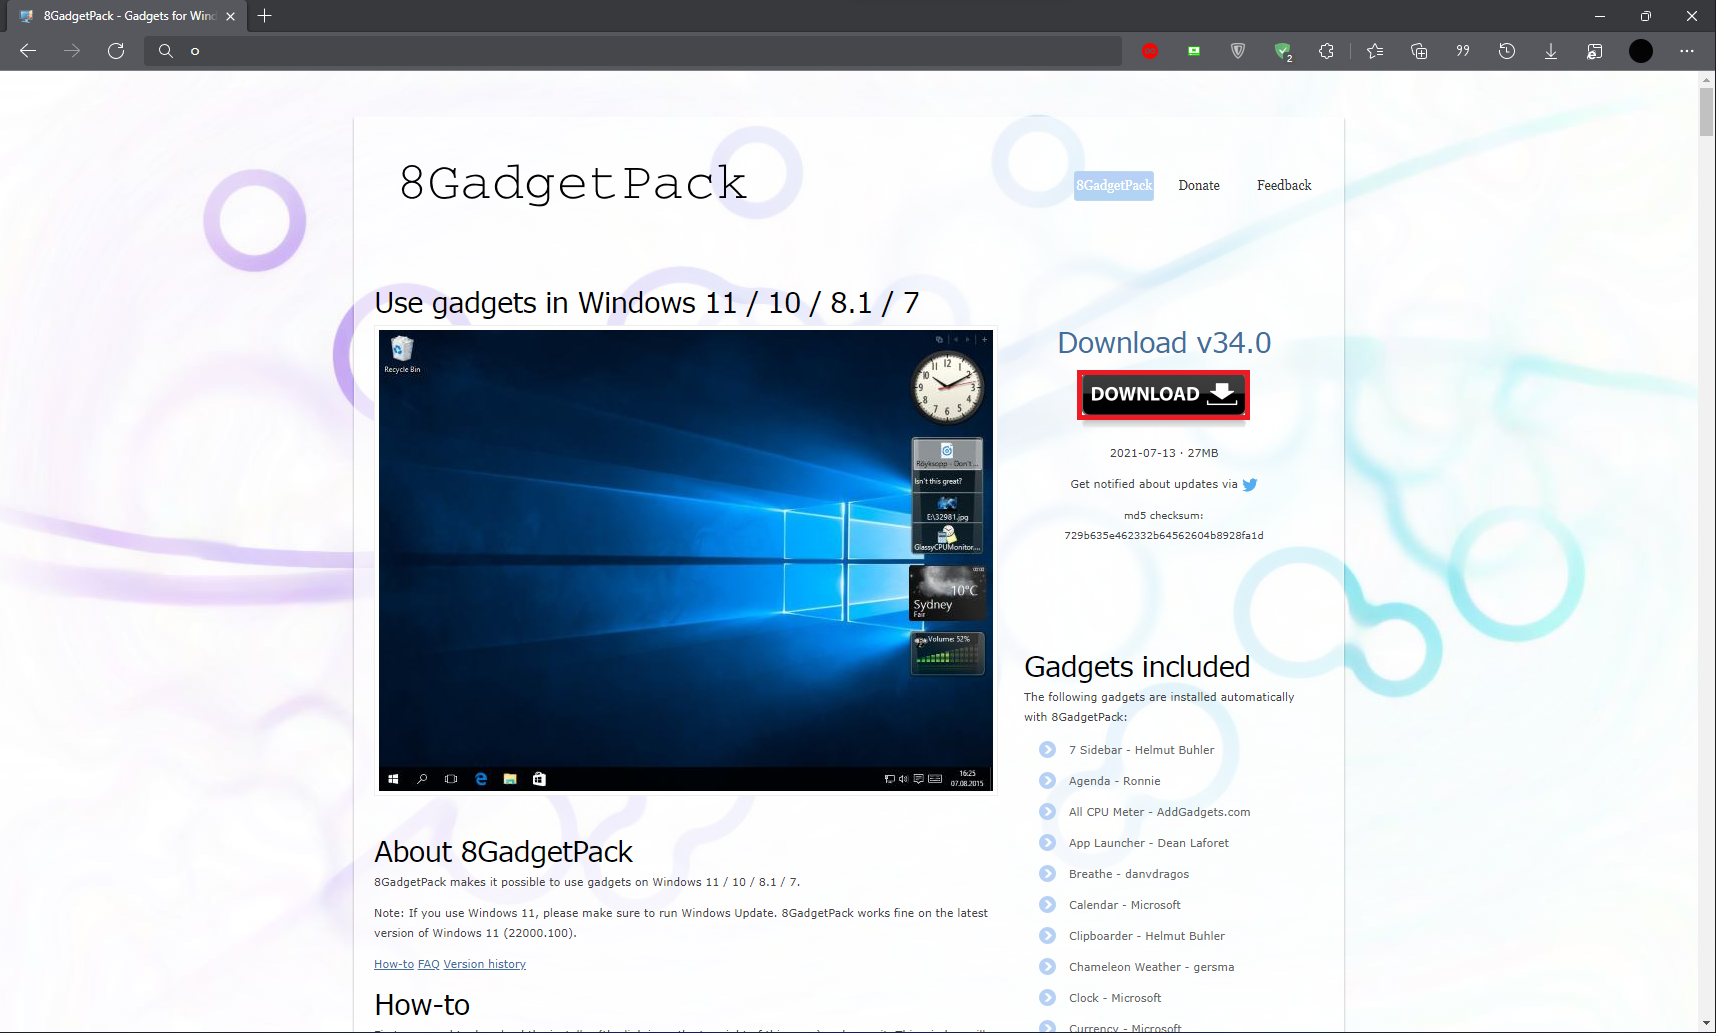1716x1033 pixels.
Task: Close the 8GadgetPack browser tab
Action: (x=231, y=16)
